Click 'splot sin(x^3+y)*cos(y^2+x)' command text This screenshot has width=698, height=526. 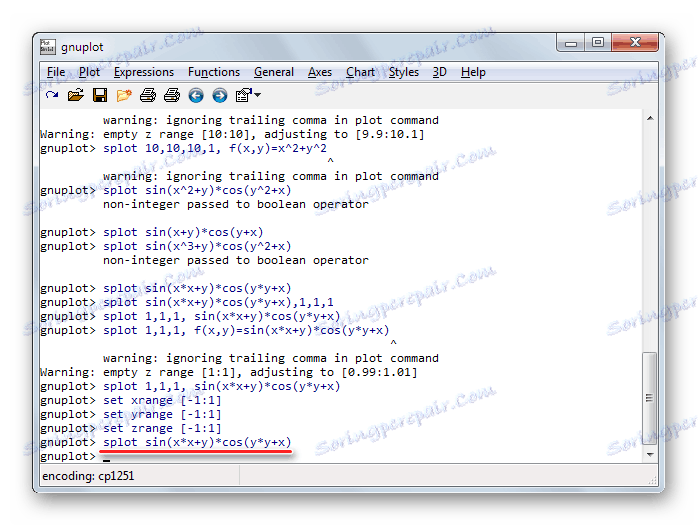pos(197,247)
